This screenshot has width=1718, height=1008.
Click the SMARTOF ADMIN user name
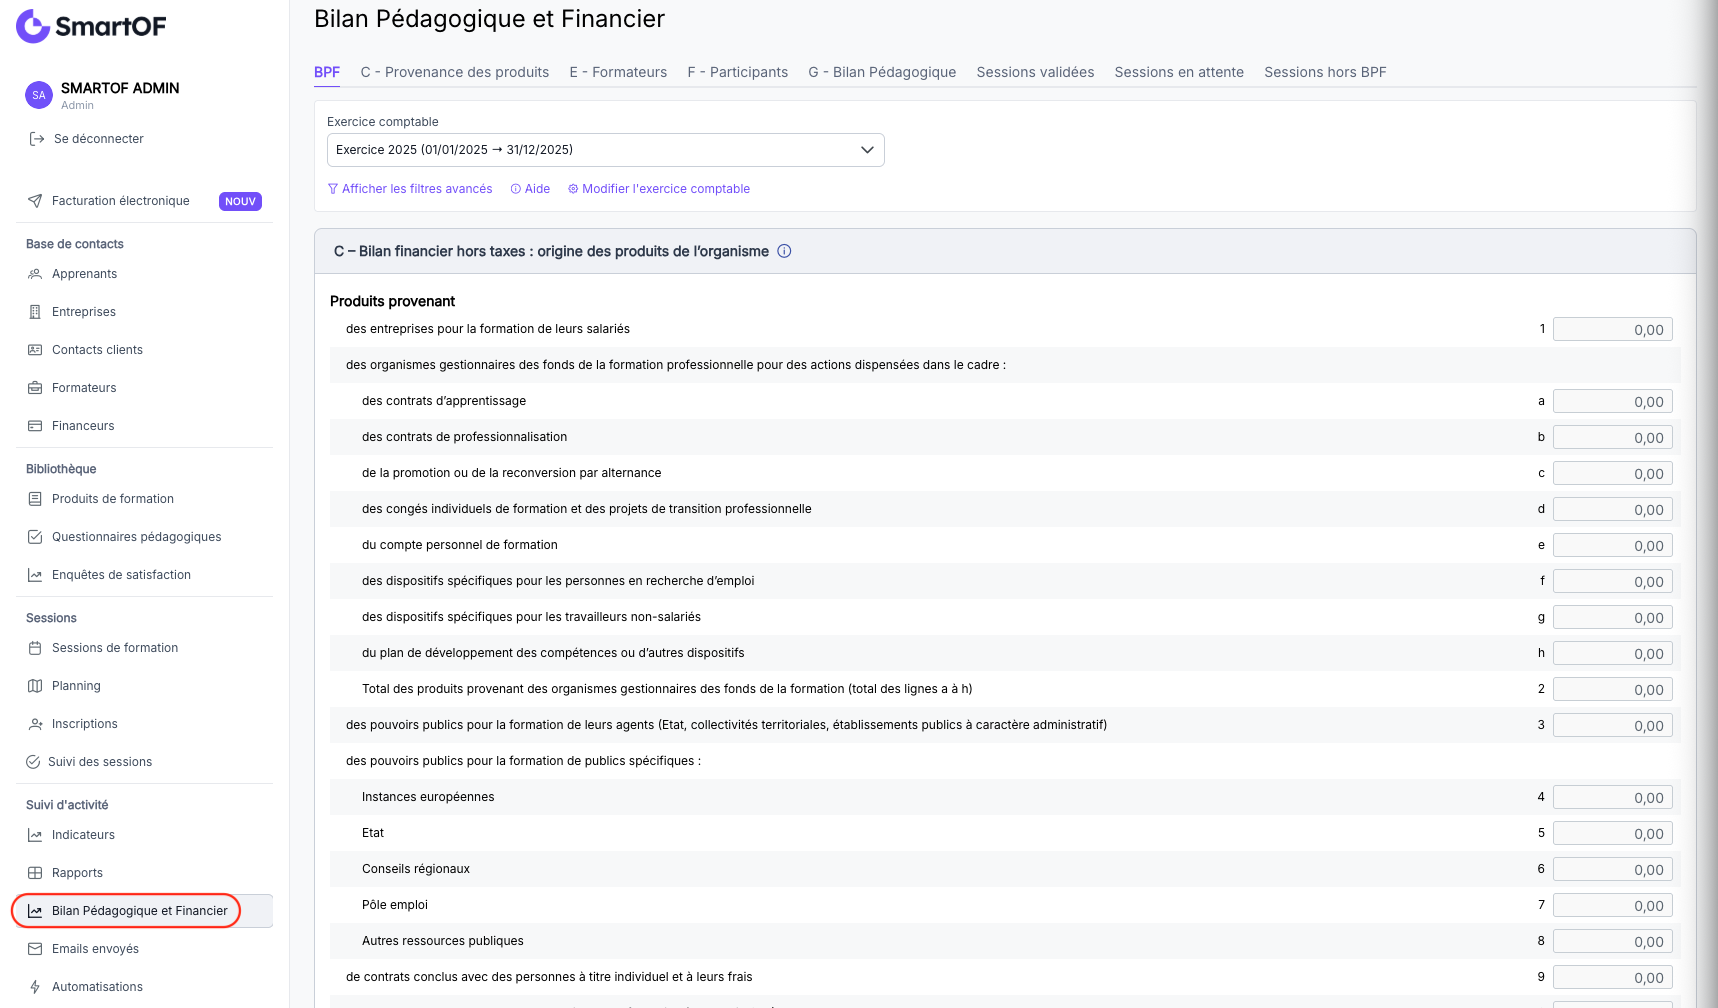120,88
